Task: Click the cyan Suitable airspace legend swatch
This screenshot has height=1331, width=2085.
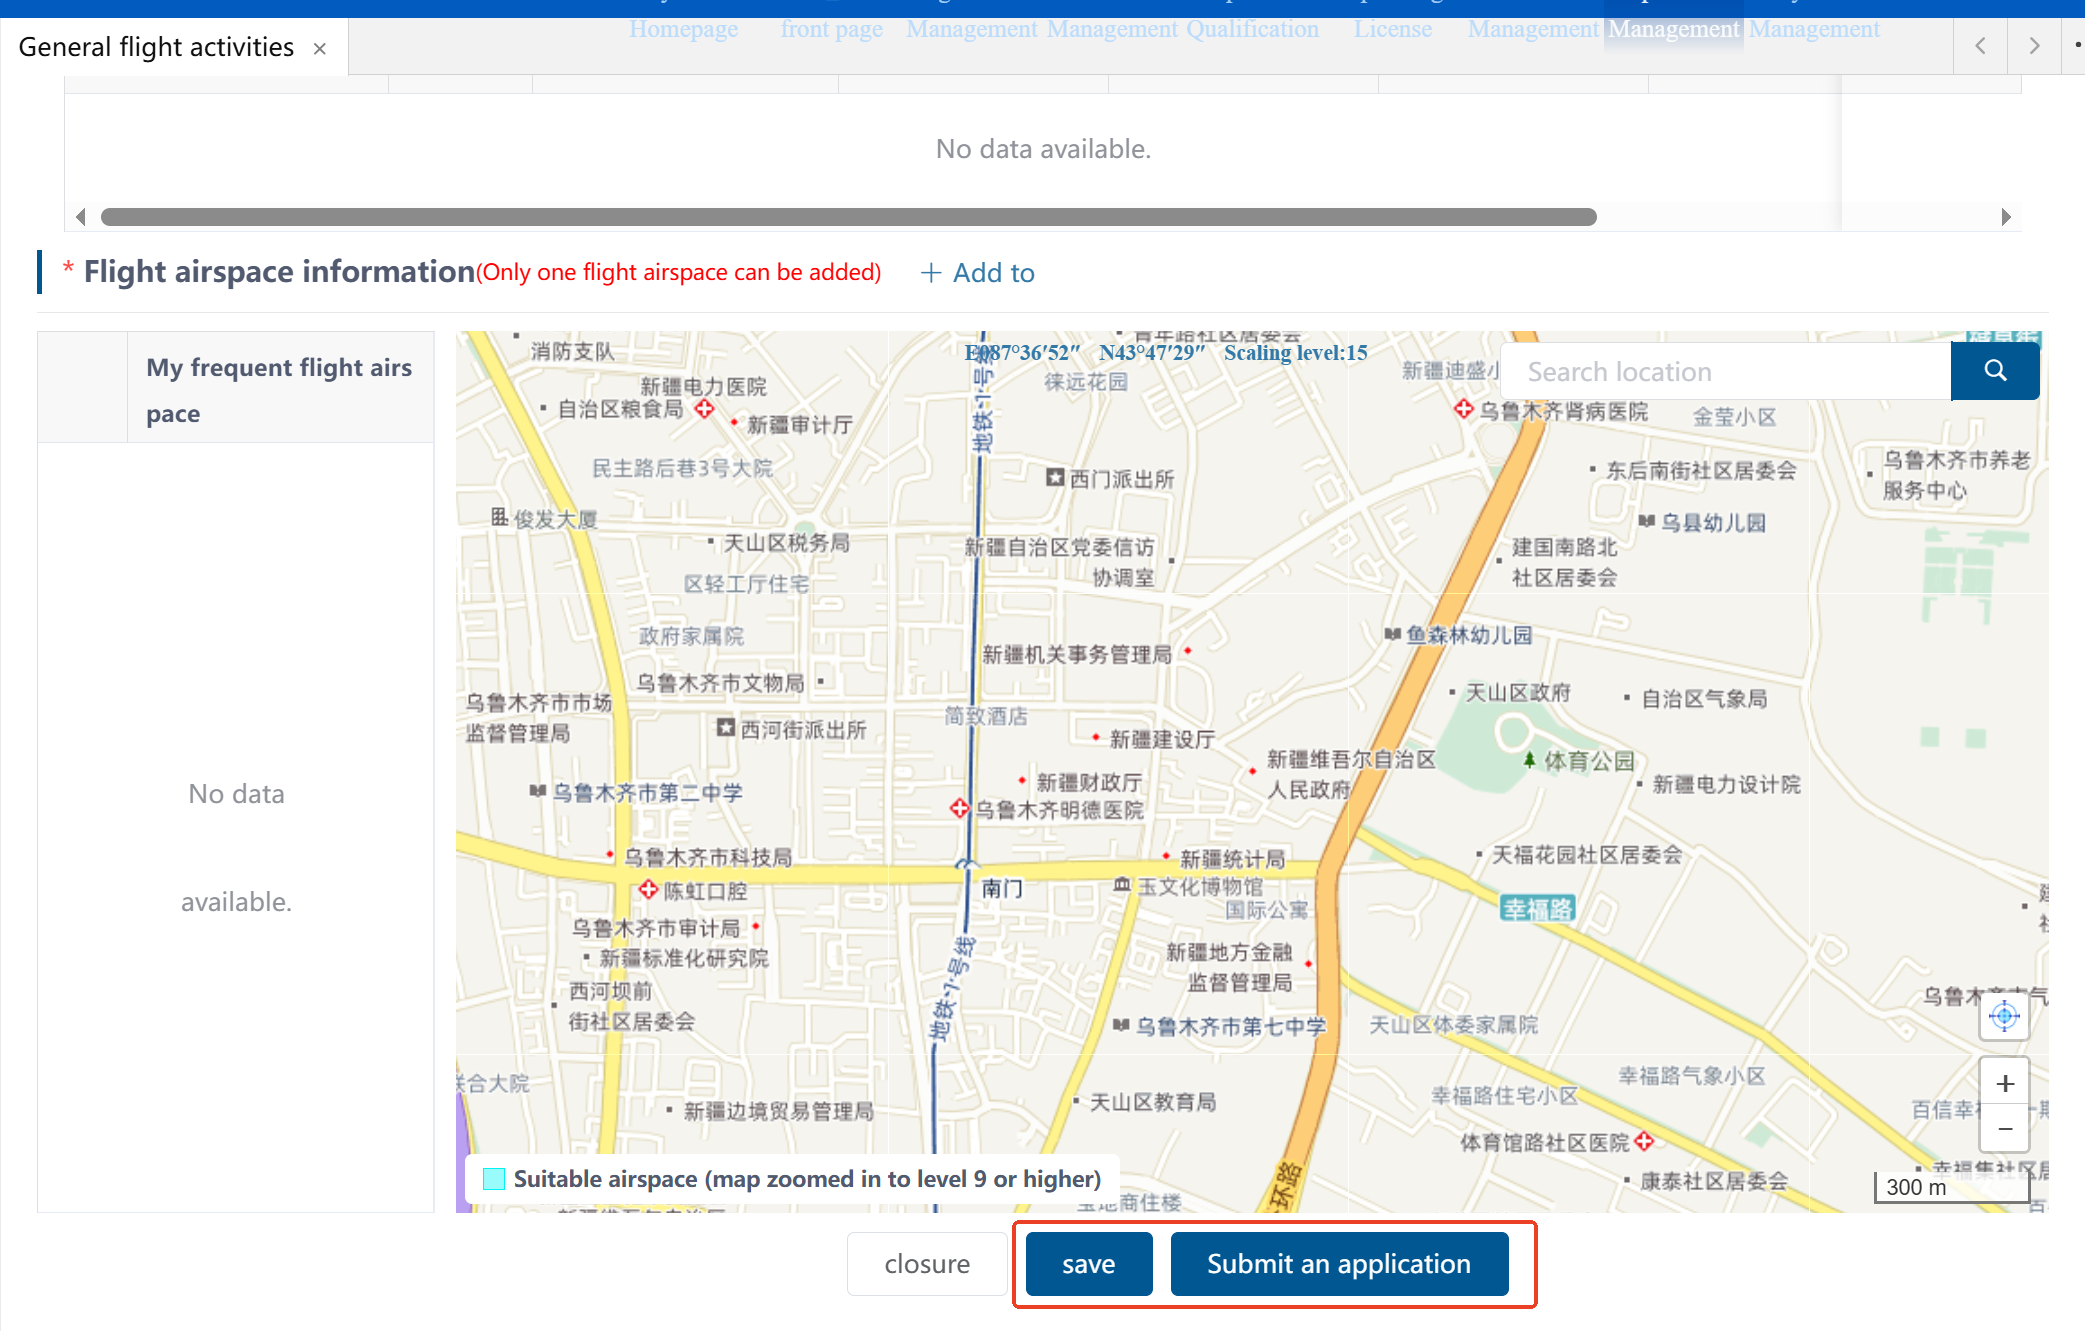Action: [x=494, y=1179]
